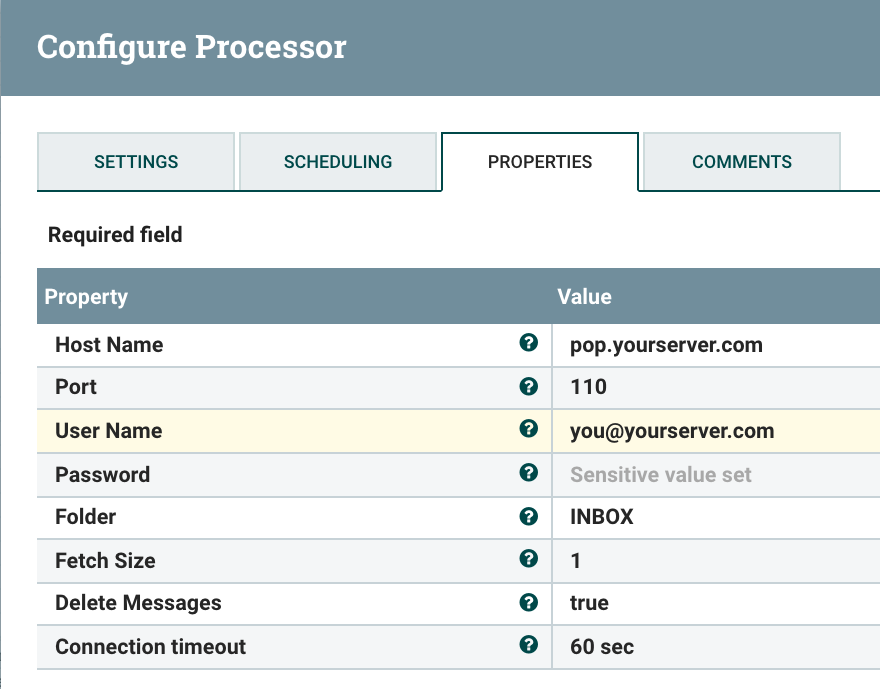Click the Port help question mark

point(529,386)
